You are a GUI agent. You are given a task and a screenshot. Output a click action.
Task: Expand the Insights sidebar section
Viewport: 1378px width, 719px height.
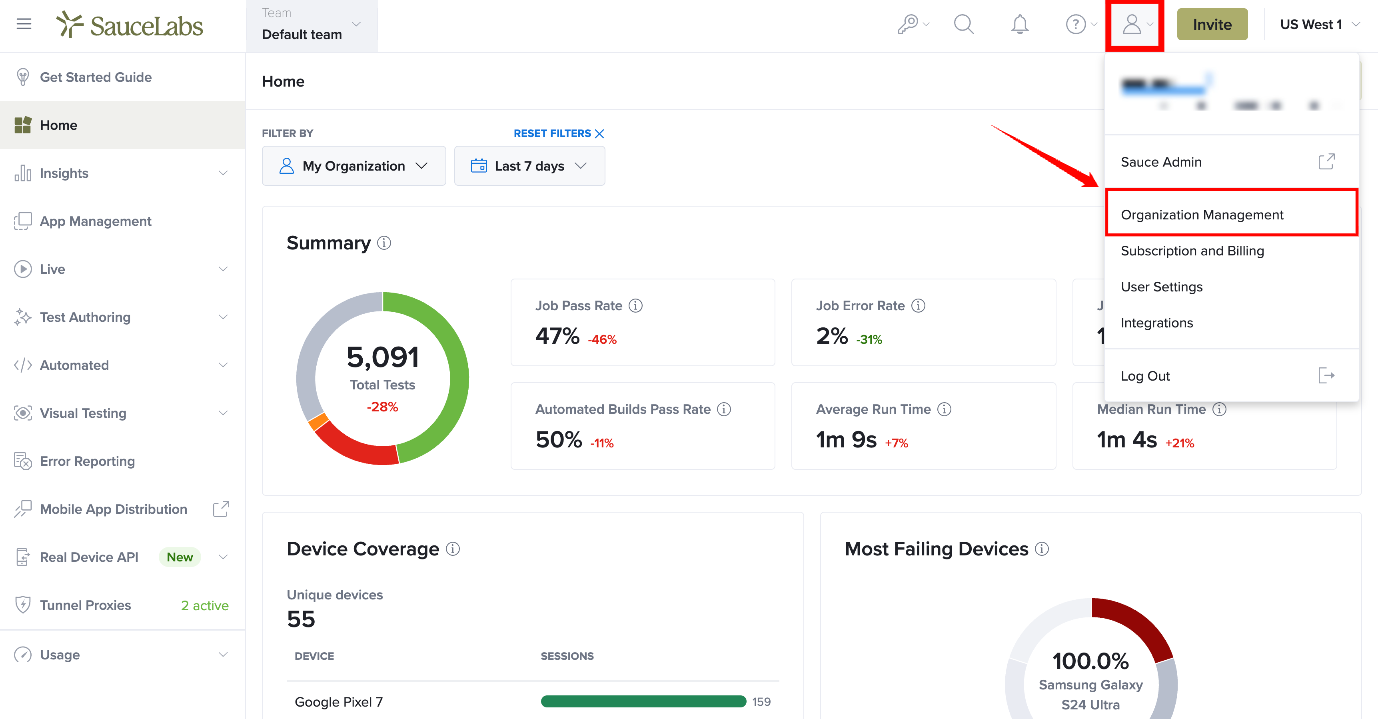pos(122,173)
